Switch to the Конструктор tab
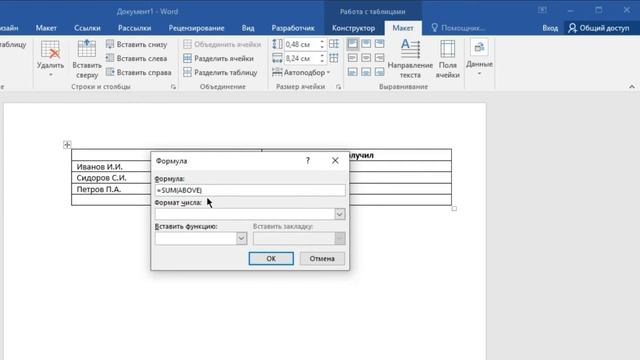Image resolution: width=640 pixels, height=360 pixels. [x=353, y=28]
